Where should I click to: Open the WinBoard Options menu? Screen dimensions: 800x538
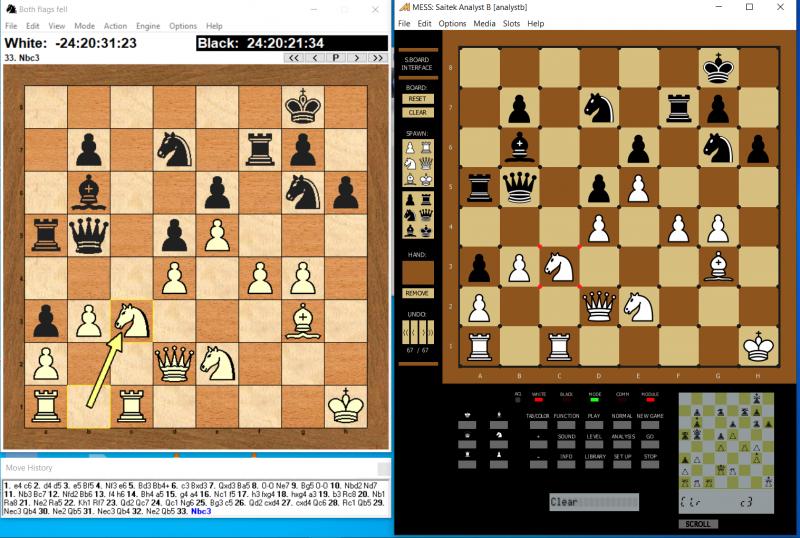[x=182, y=26]
